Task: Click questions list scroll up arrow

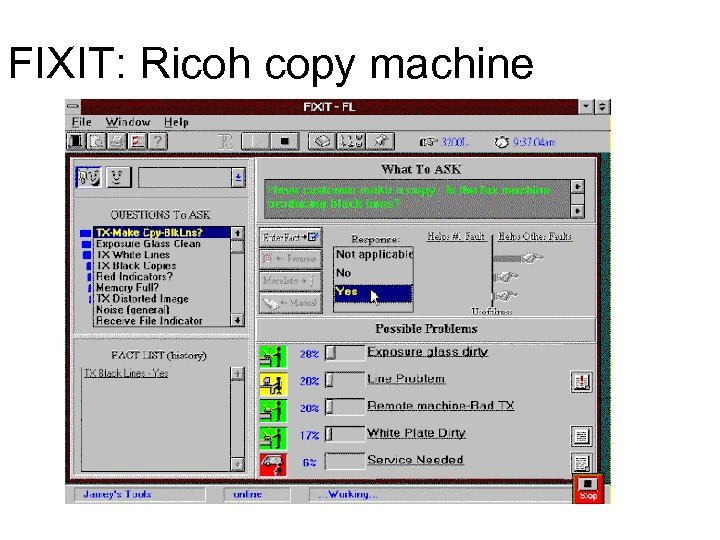Action: tap(237, 233)
